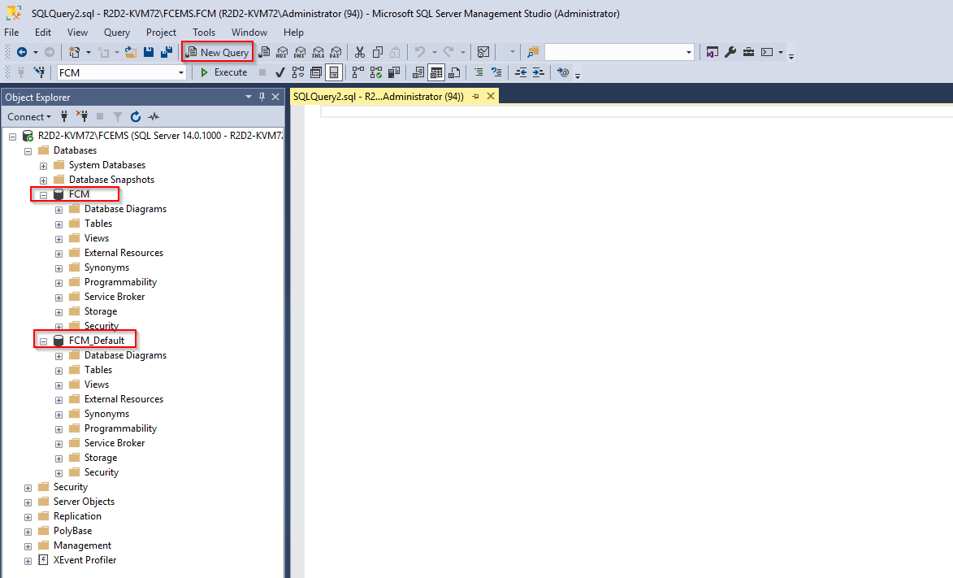Expand Tables under FCM database
Image resolution: width=953 pixels, height=578 pixels.
click(59, 224)
